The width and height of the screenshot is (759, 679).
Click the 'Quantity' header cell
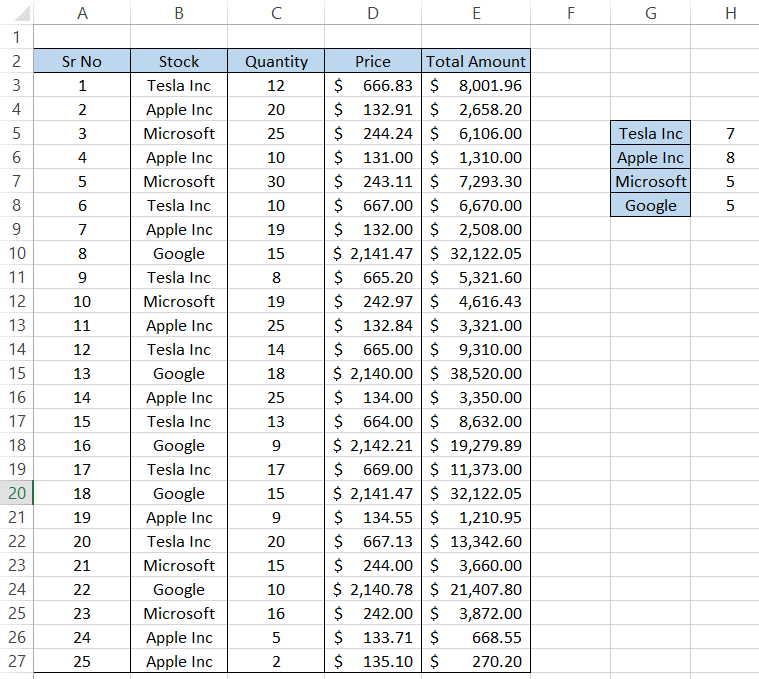[276, 61]
